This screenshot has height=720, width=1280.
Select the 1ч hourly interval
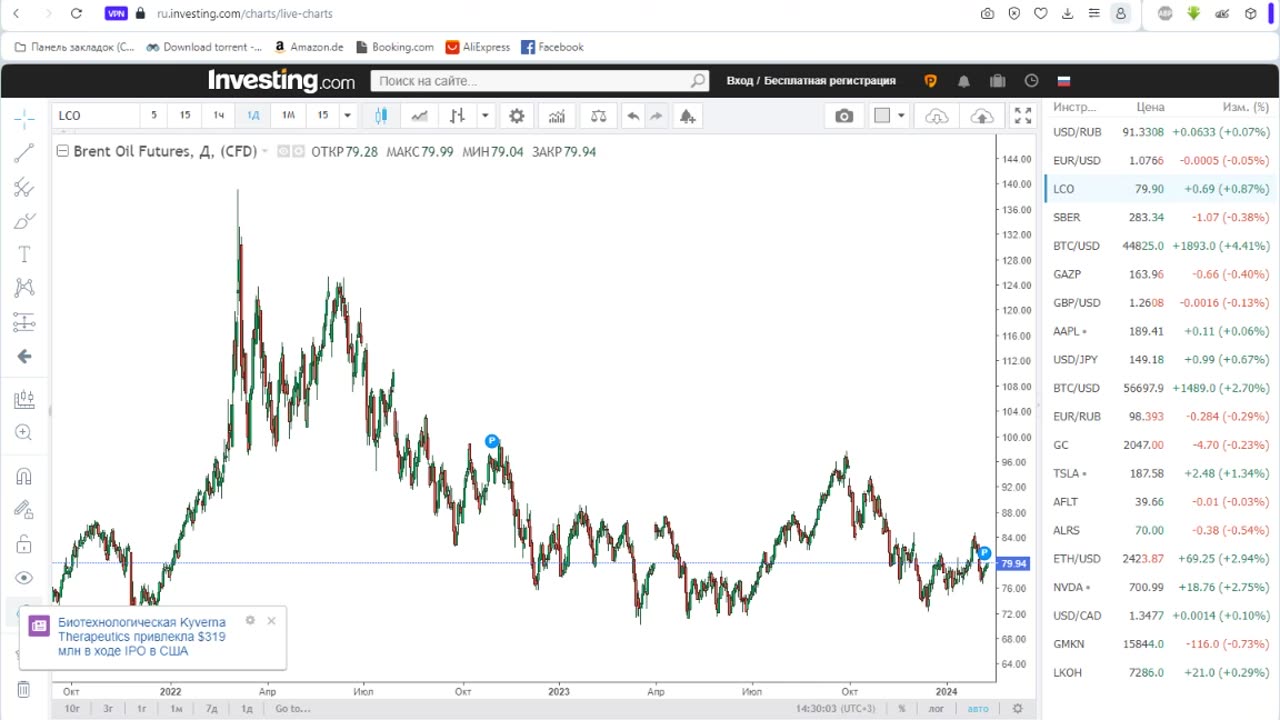click(x=218, y=115)
